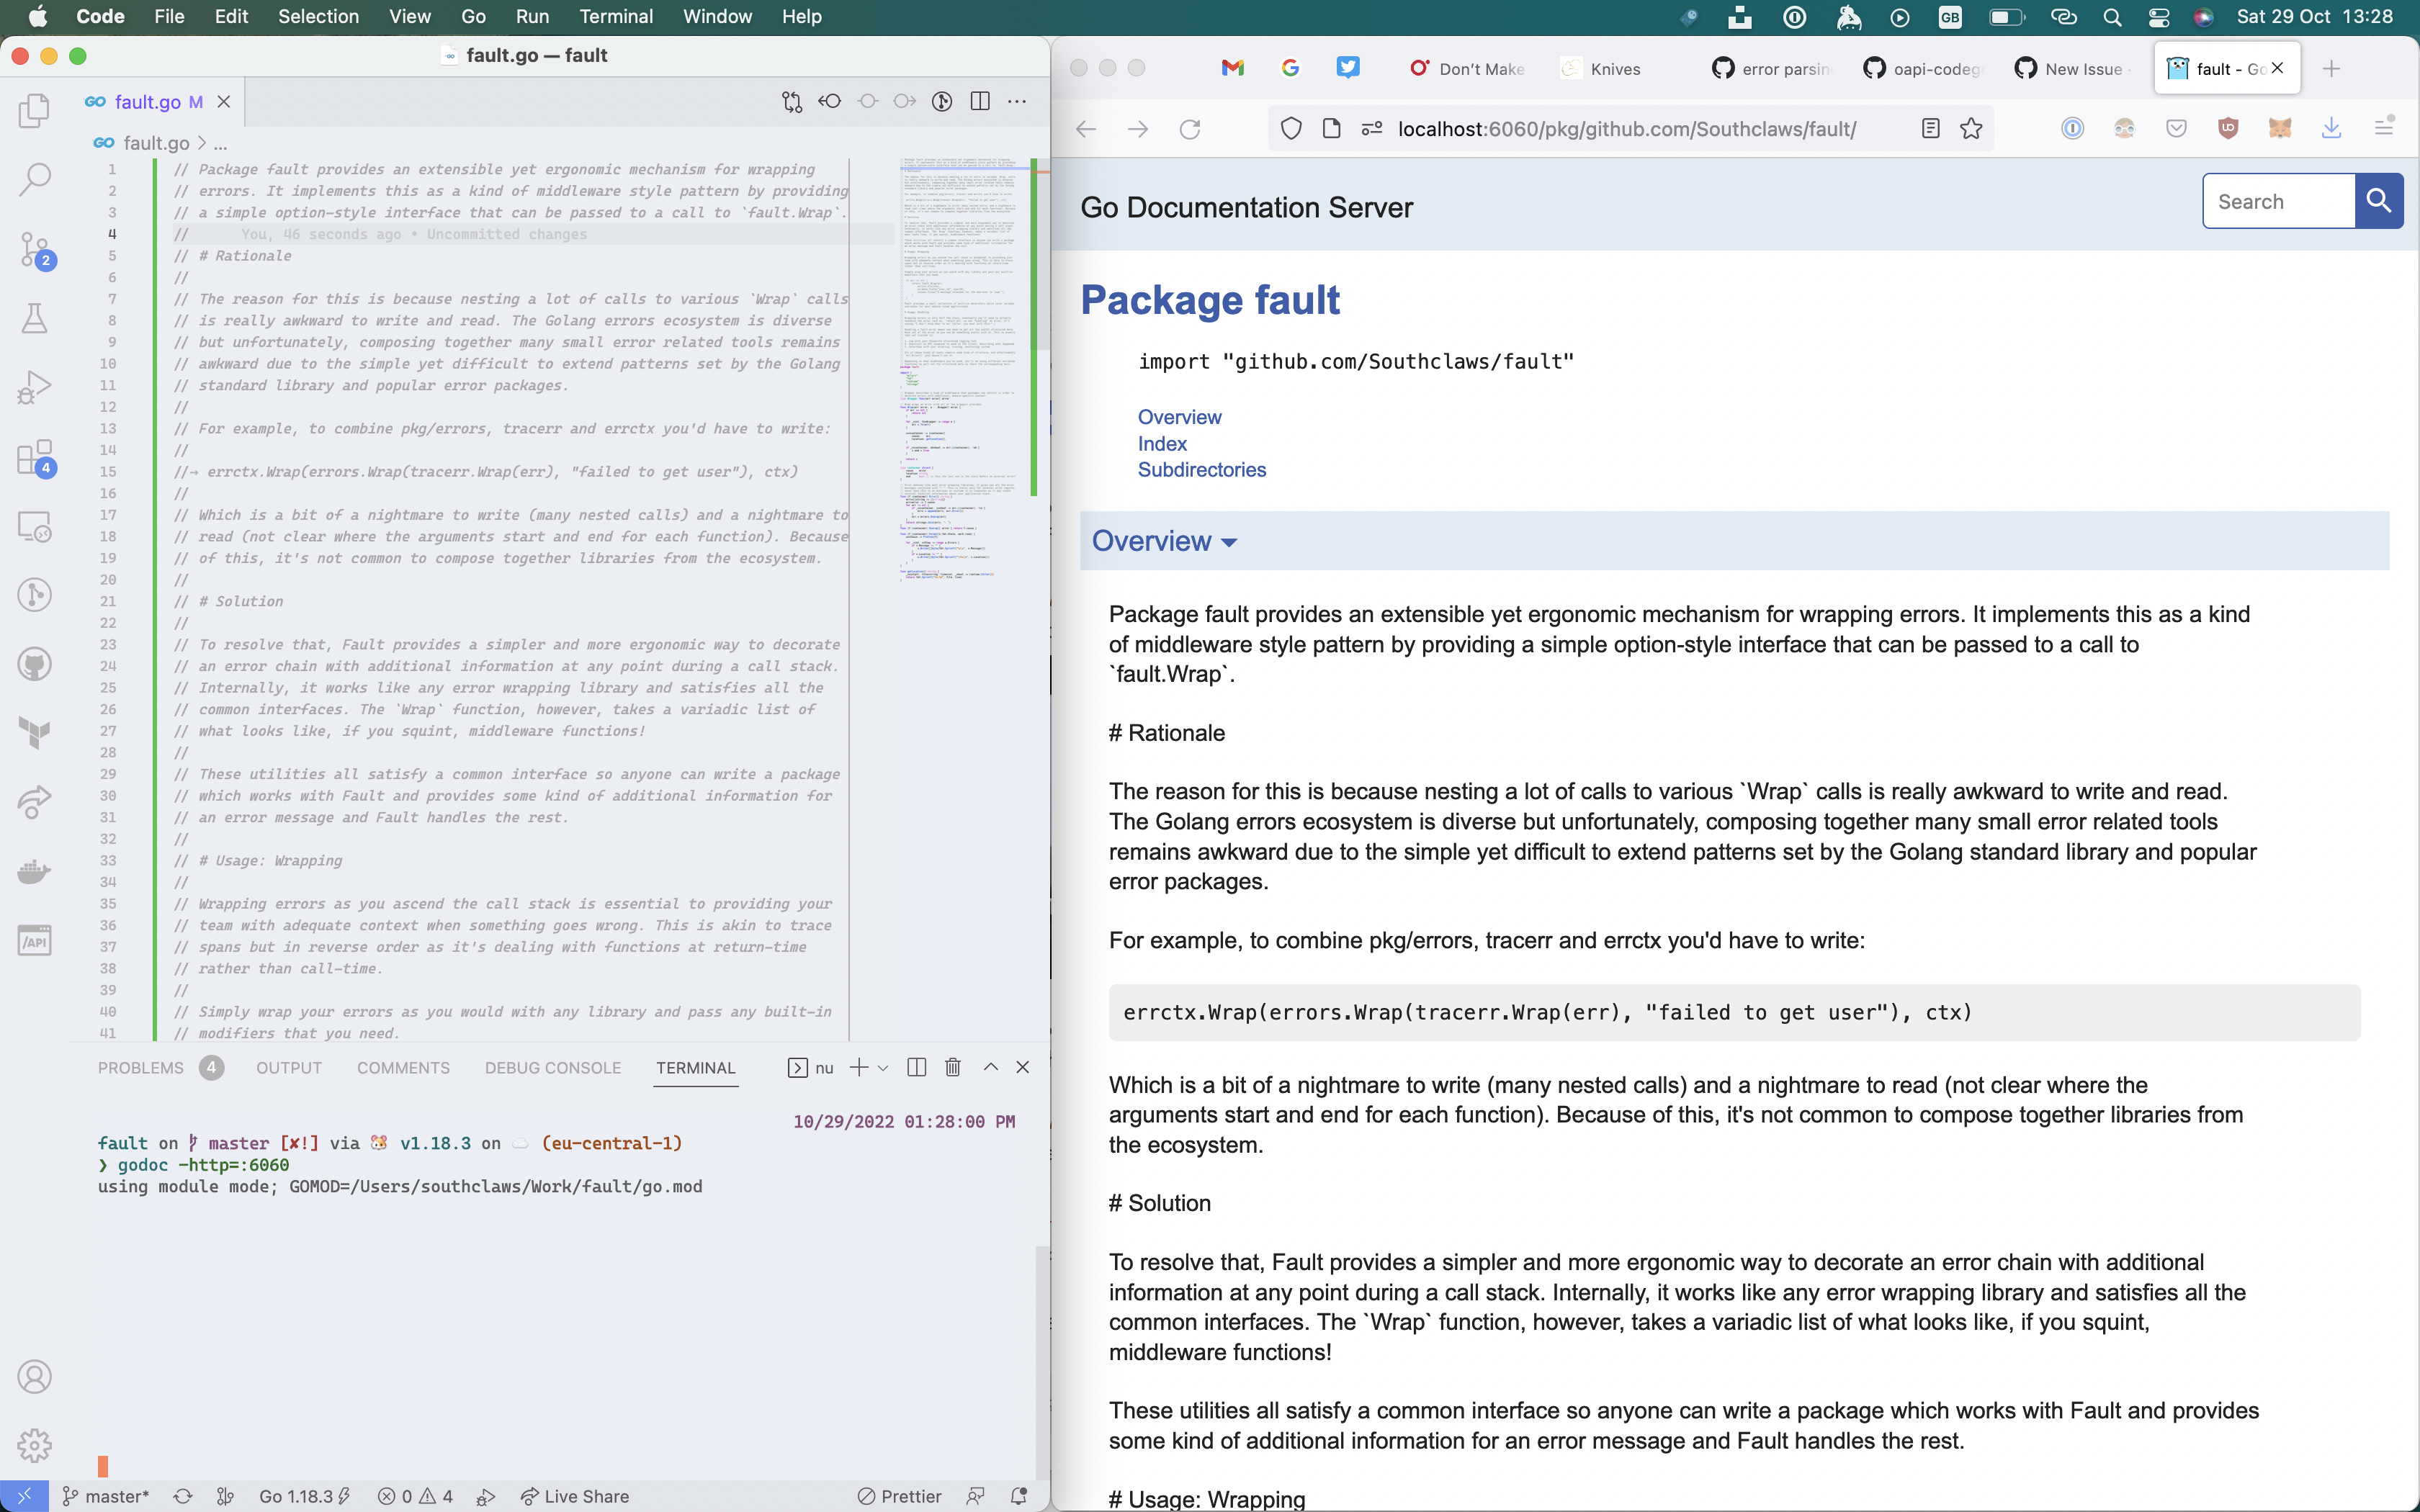Screen dimensions: 2420x1512
Task: Bookmark the current page with the star
Action: [1971, 128]
